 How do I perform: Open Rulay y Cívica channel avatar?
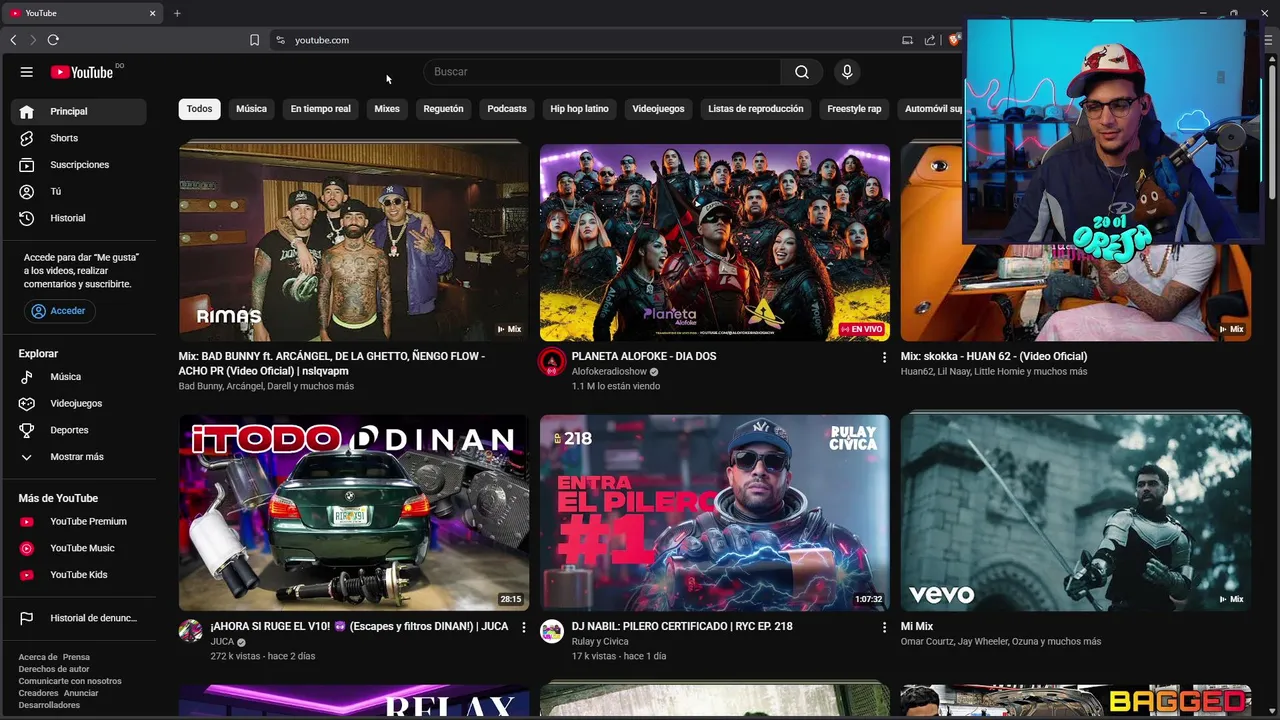[552, 631]
